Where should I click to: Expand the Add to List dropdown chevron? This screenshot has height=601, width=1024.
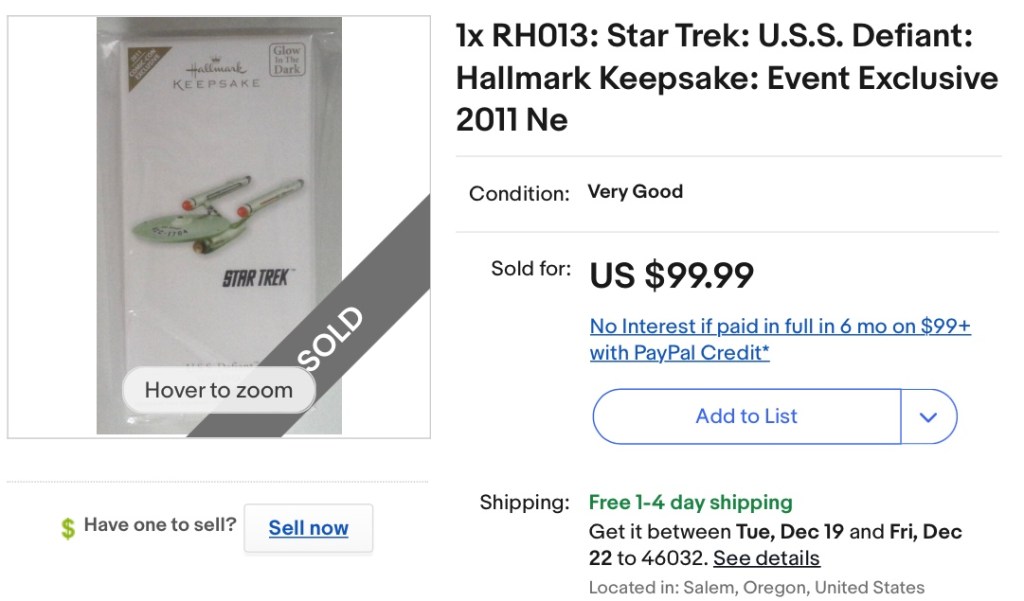coord(929,417)
